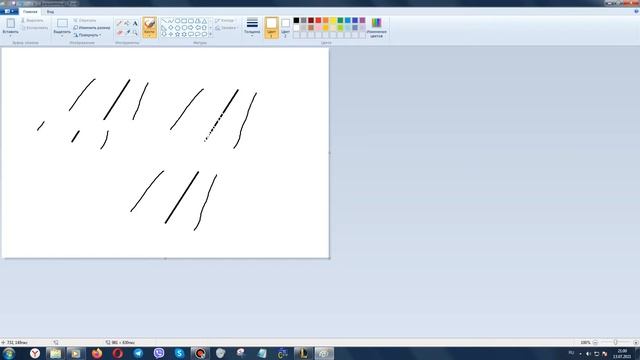Pick the red color swatch
Viewport: 640px width, 360px height.
(318, 20)
